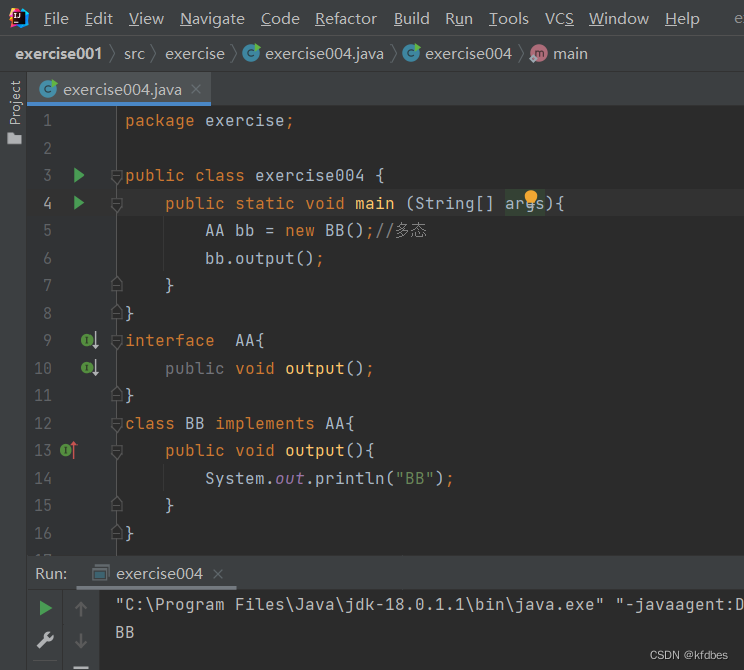Close the exercise004 run tab
The height and width of the screenshot is (670, 744).
tap(217, 574)
